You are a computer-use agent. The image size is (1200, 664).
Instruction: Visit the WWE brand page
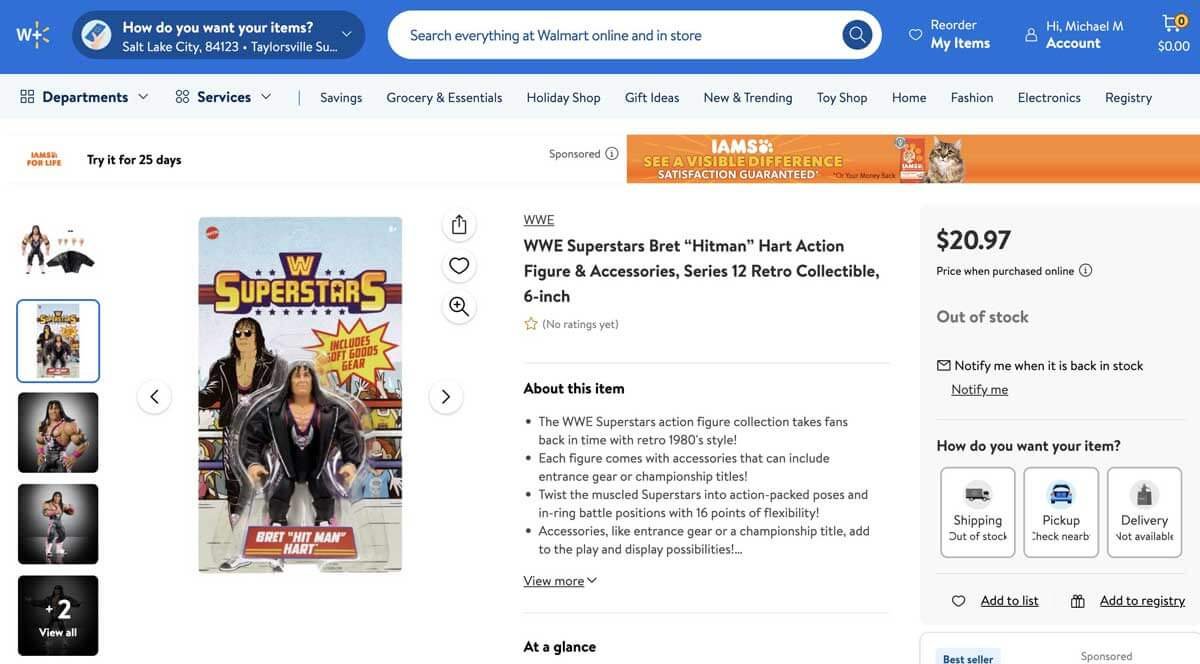538,219
